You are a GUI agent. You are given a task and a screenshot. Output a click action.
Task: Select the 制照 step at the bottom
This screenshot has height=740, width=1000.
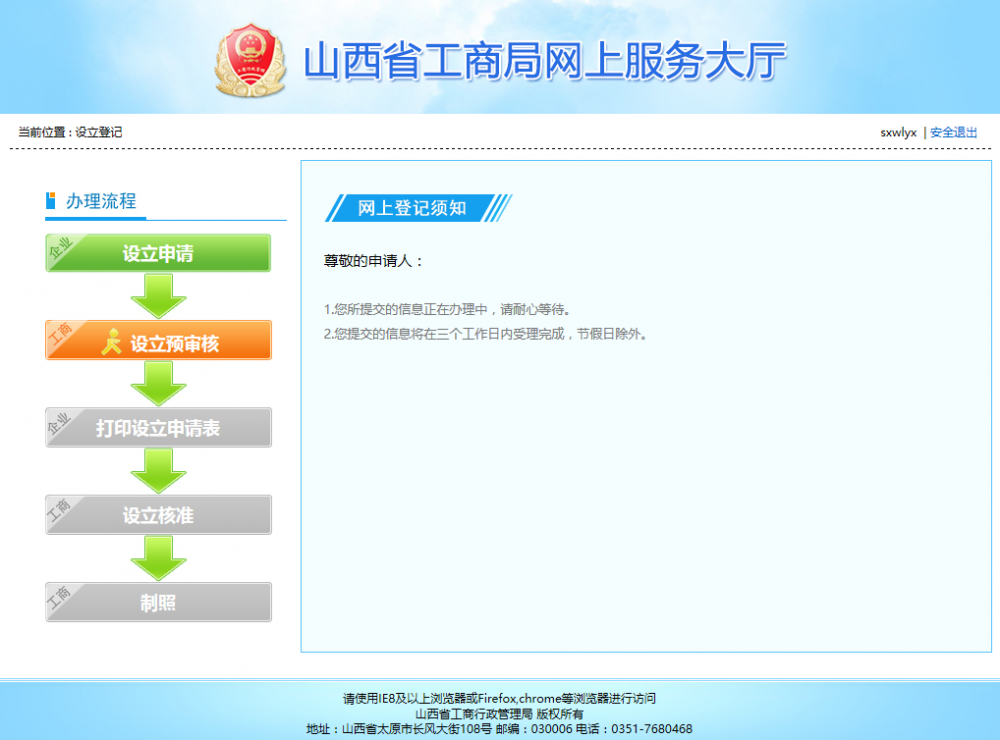158,602
